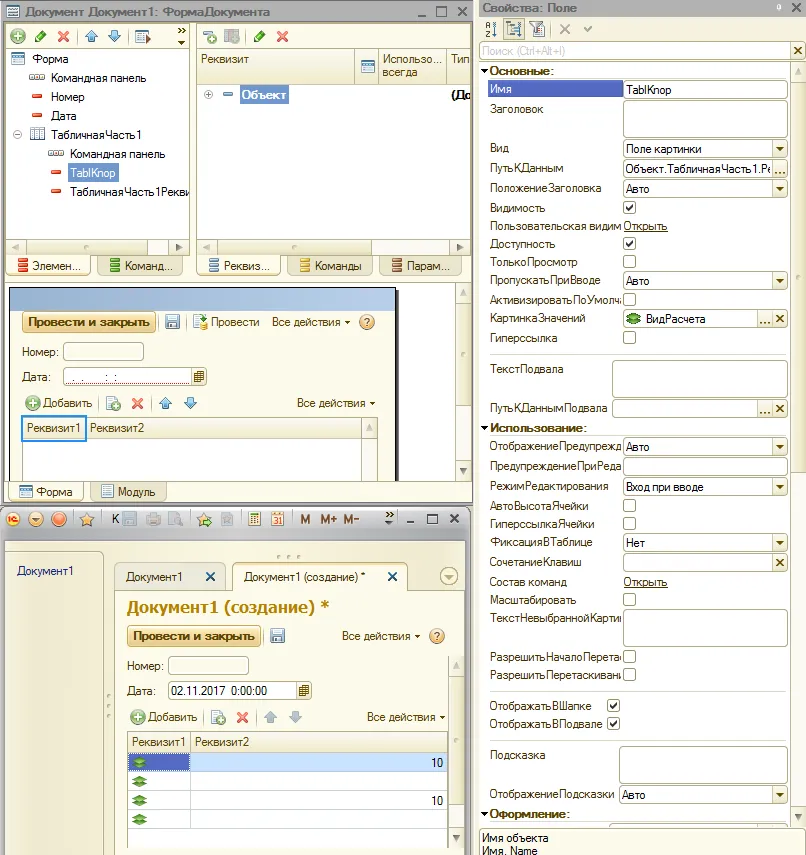The image size is (806, 855).
Task: Enable АктивизироватьПоУмолчанию checkbox
Action: 629,299
